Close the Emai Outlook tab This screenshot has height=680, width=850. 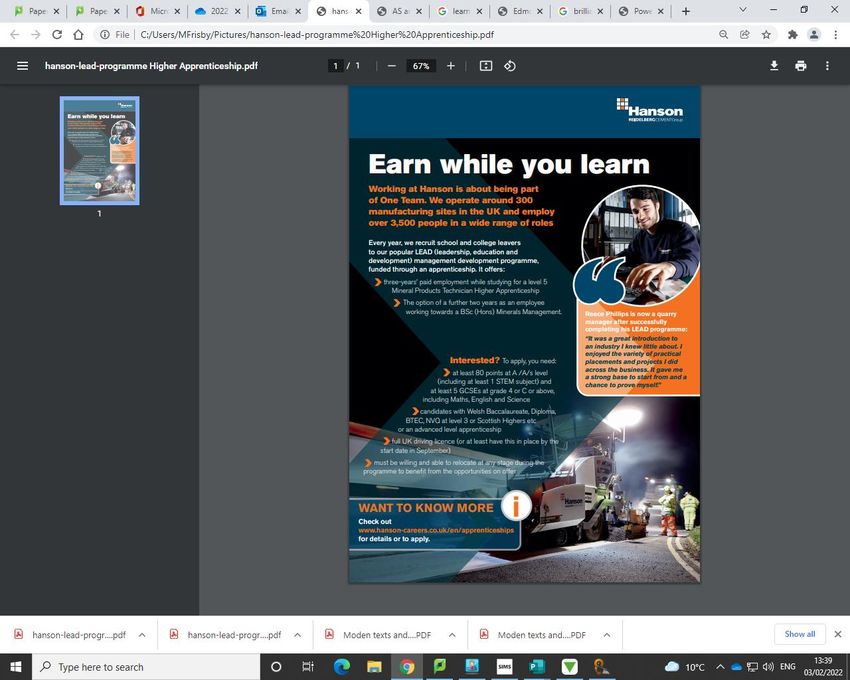[x=298, y=11]
